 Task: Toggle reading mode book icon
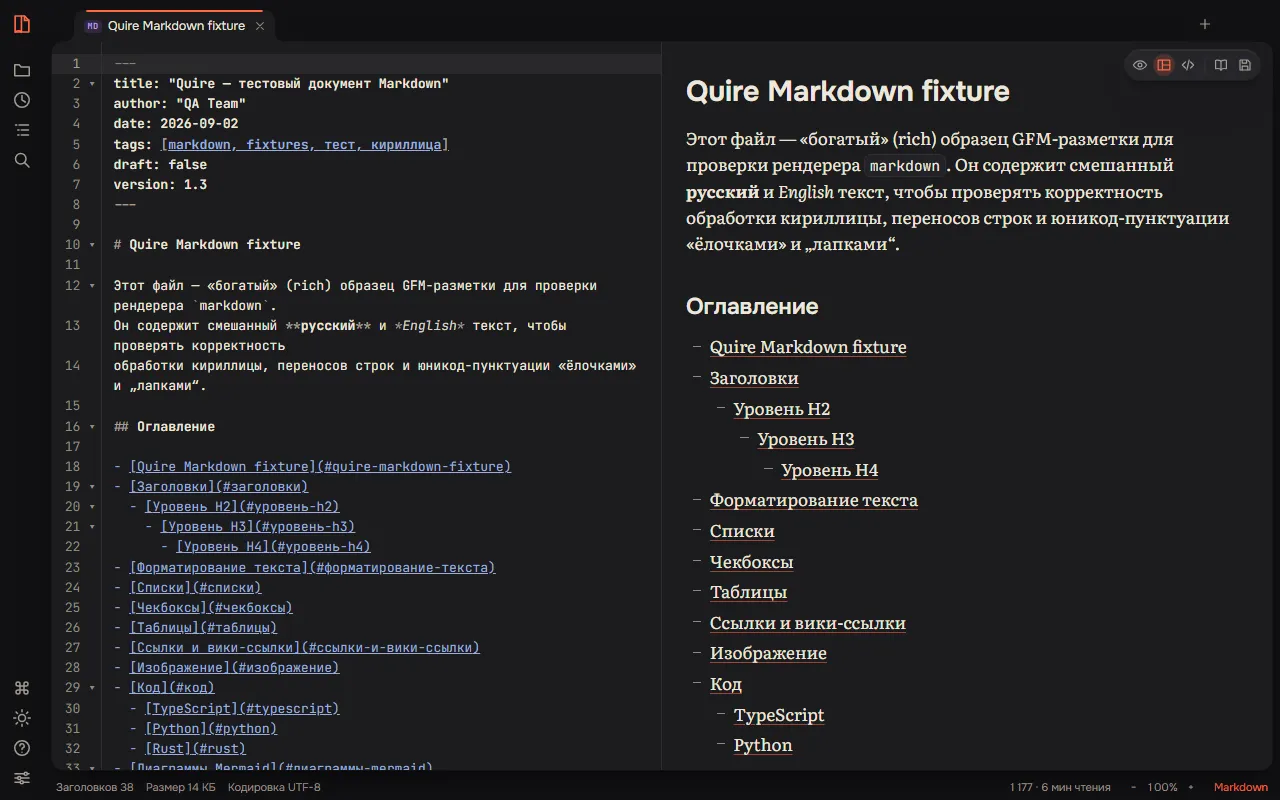coord(1221,65)
